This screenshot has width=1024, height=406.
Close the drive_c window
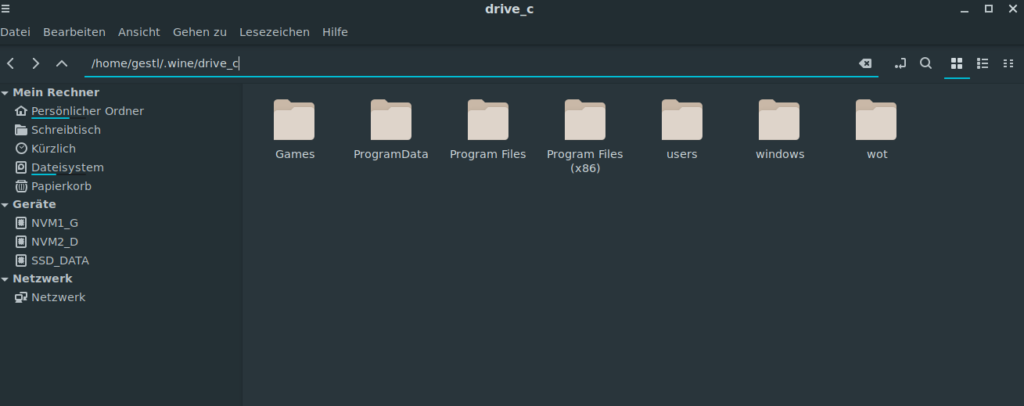pyautogui.click(x=1014, y=8)
